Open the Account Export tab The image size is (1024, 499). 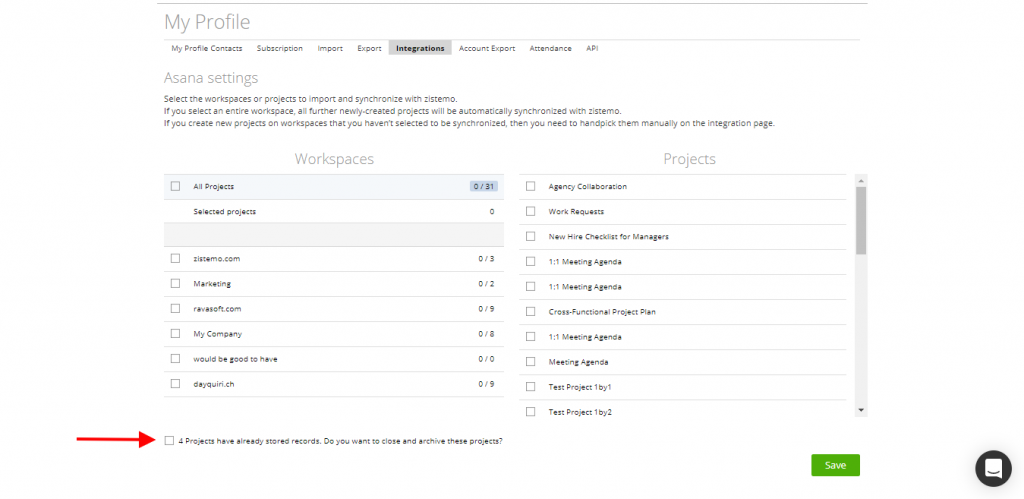tap(487, 48)
